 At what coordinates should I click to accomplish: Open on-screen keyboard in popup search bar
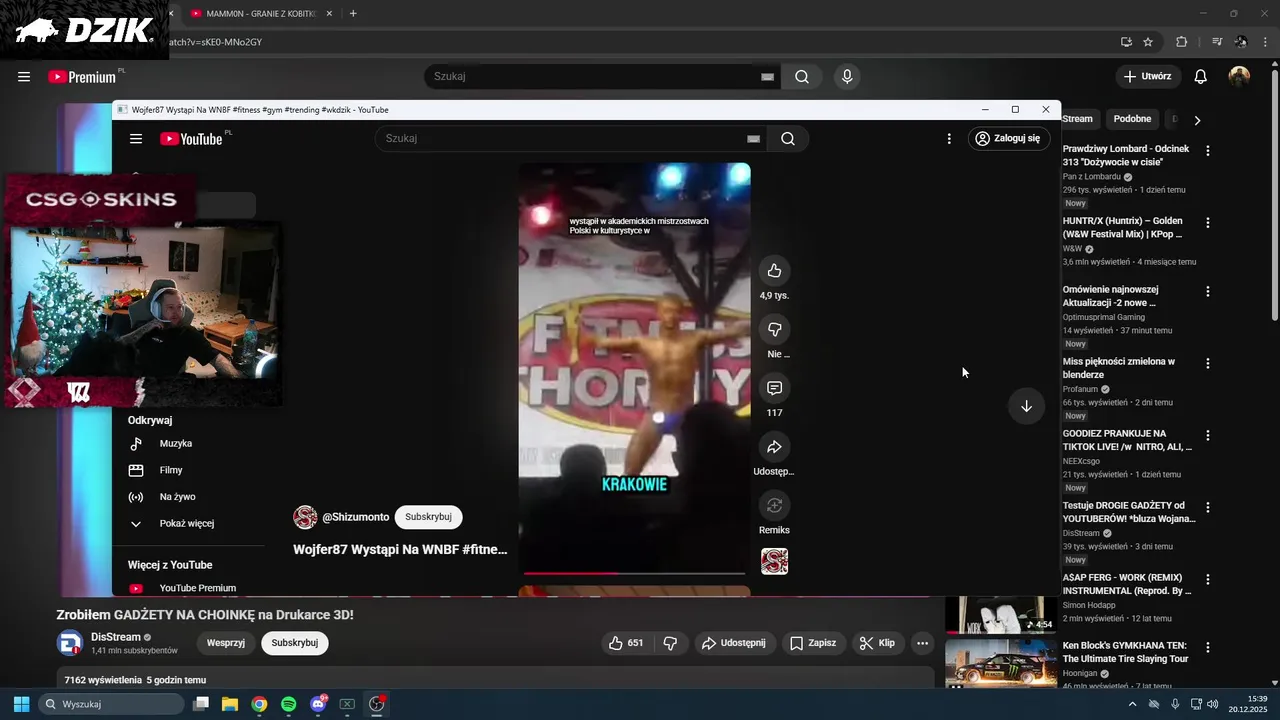click(753, 139)
